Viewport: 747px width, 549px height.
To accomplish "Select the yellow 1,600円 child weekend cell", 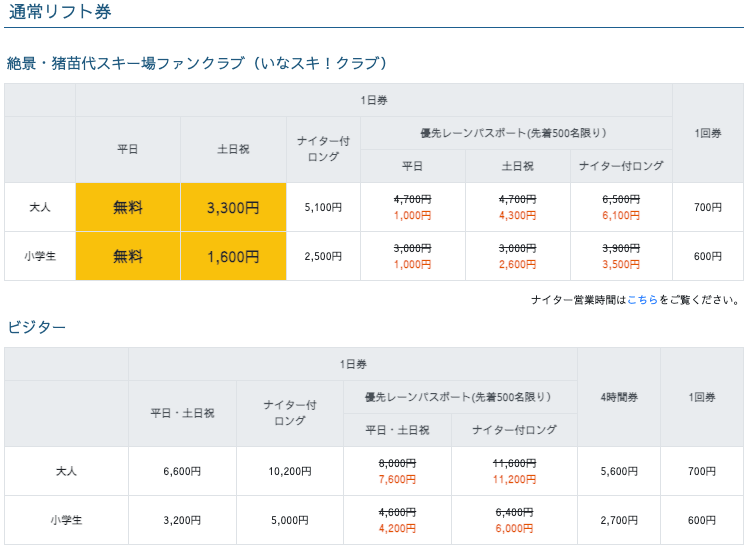I will tap(233, 257).
